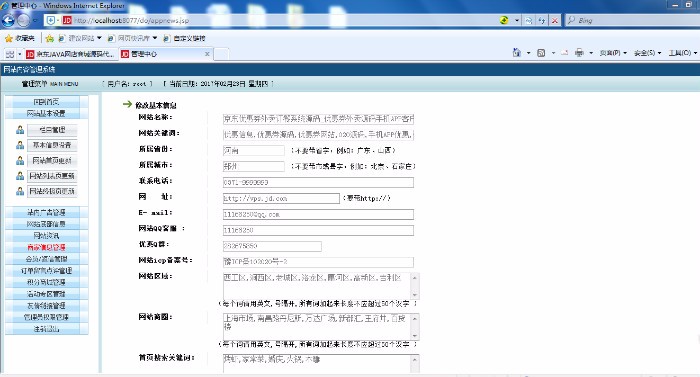Open Favorites with the star 收藏夹 button
The height and width of the screenshot is (377, 700).
click(20, 38)
